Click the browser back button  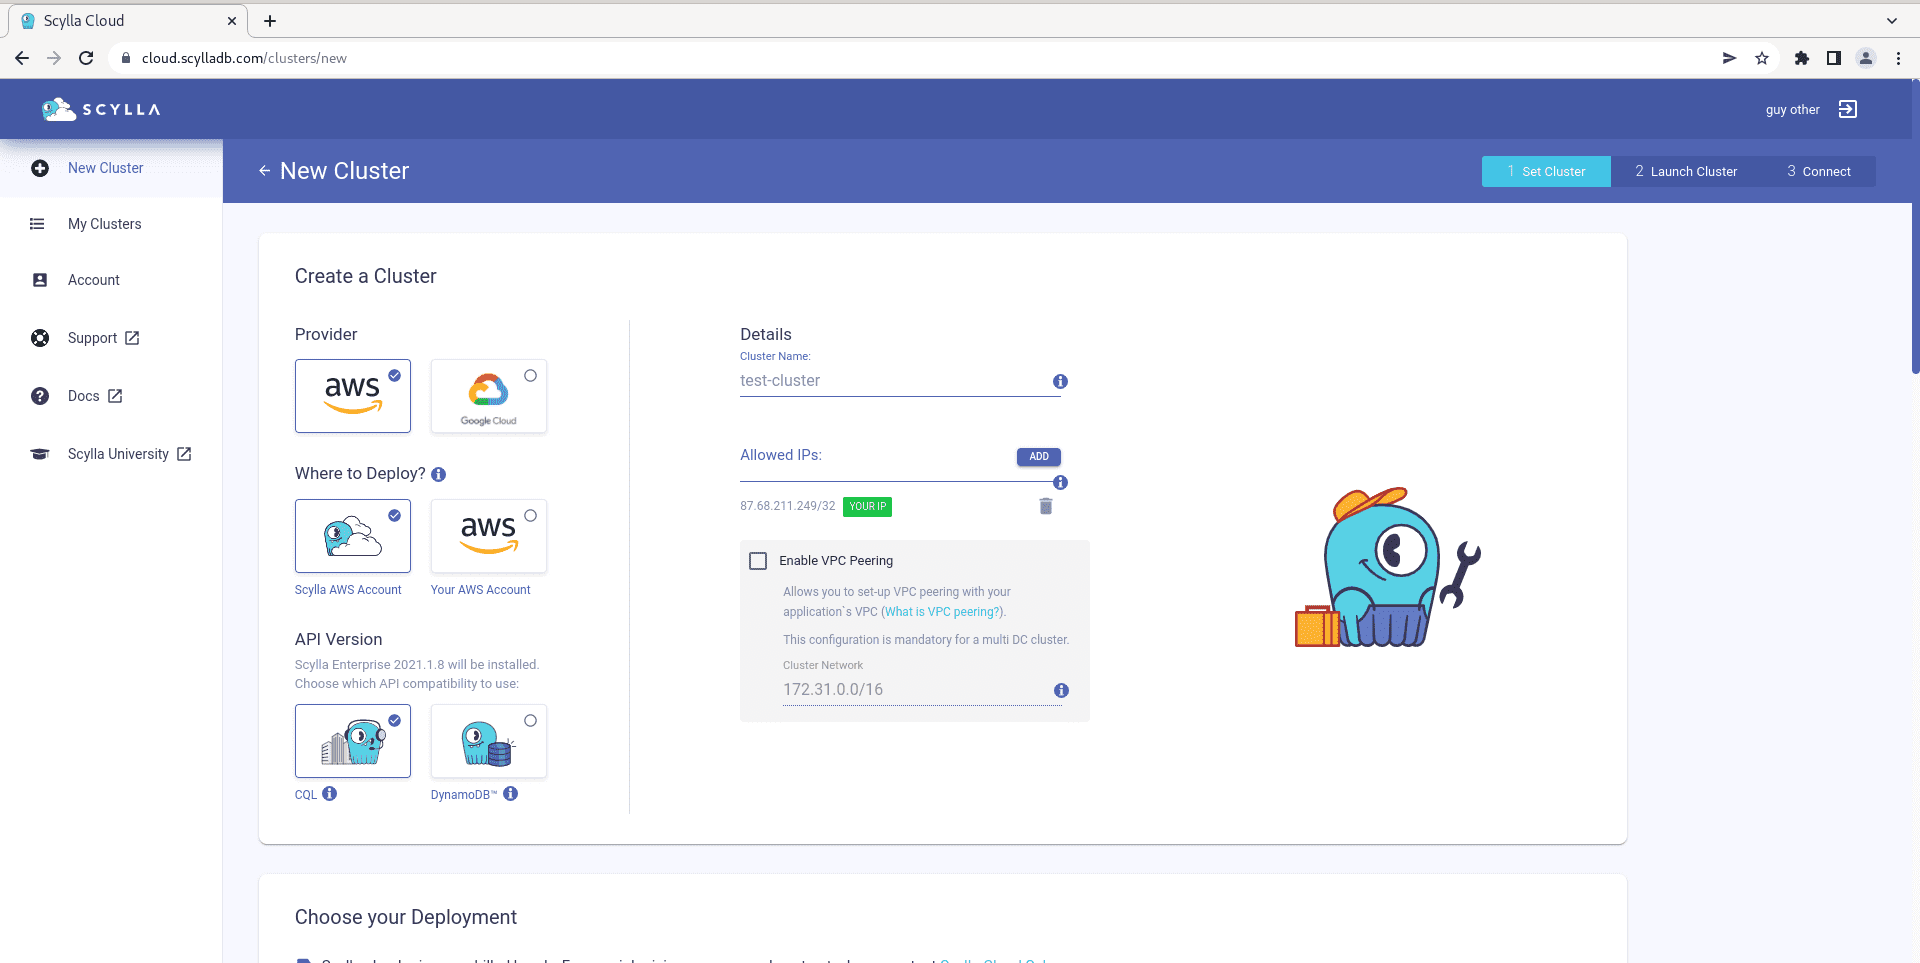[x=22, y=58]
